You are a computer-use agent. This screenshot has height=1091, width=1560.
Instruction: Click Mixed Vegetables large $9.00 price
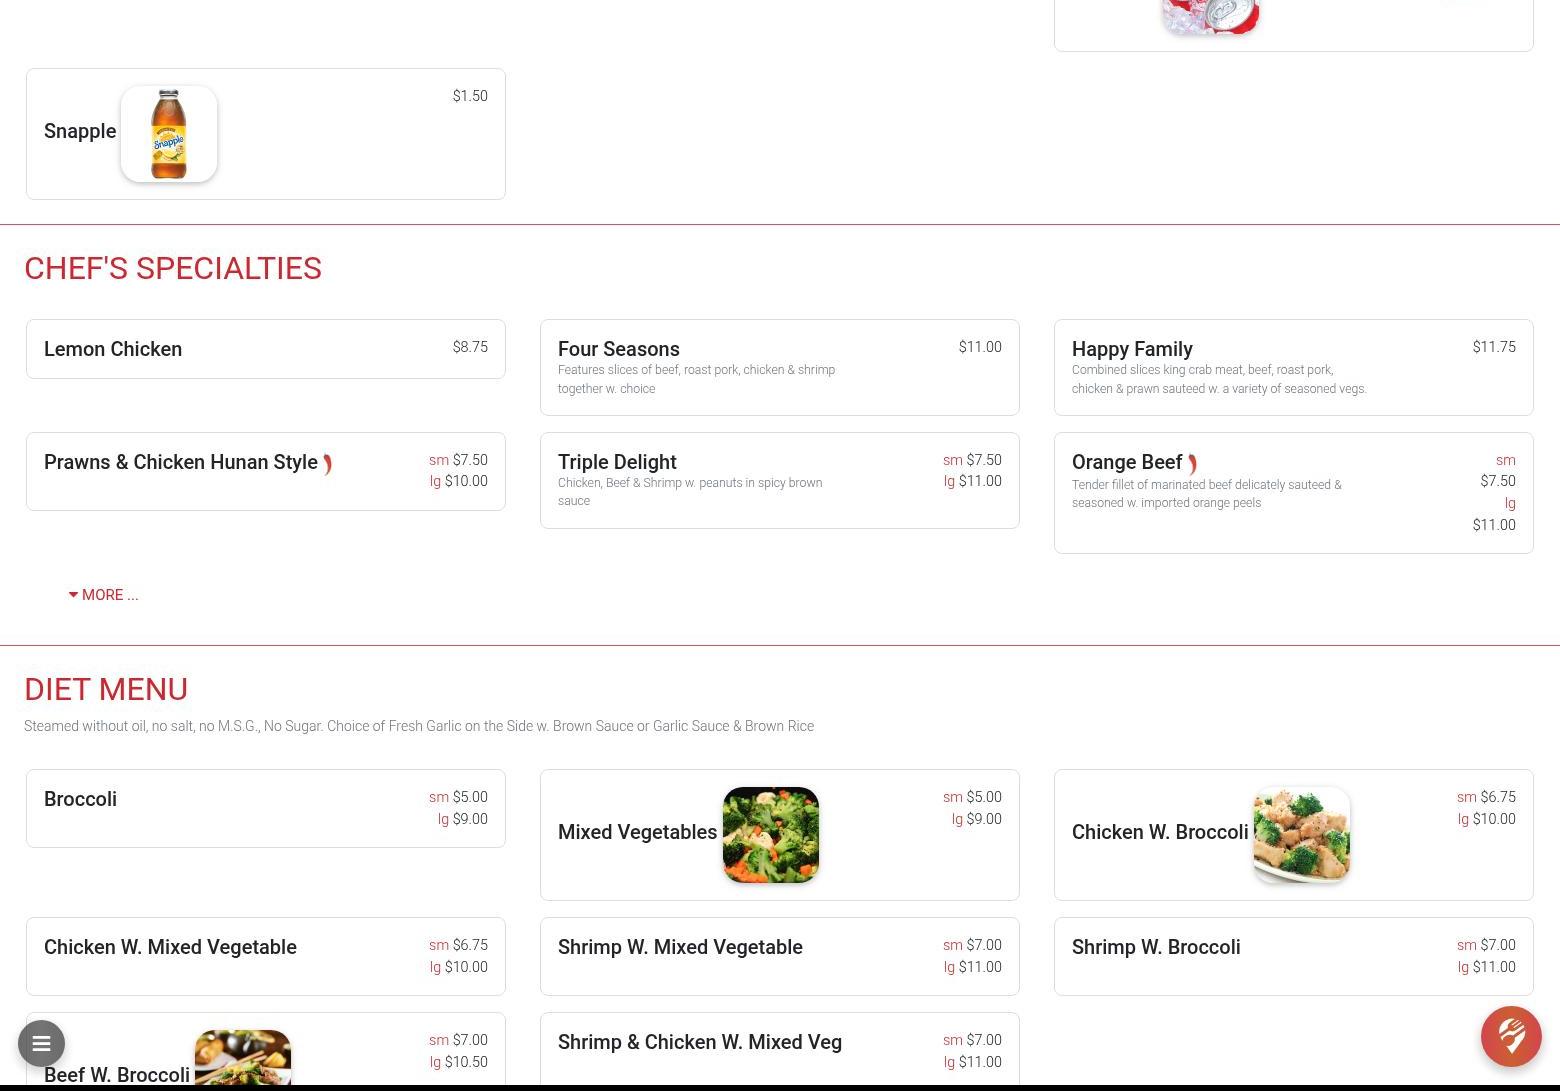tap(984, 819)
